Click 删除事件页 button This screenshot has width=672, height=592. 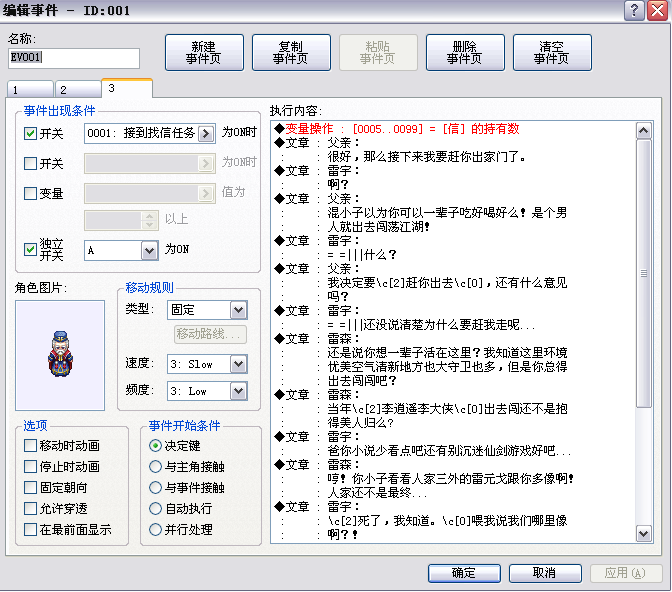465,53
